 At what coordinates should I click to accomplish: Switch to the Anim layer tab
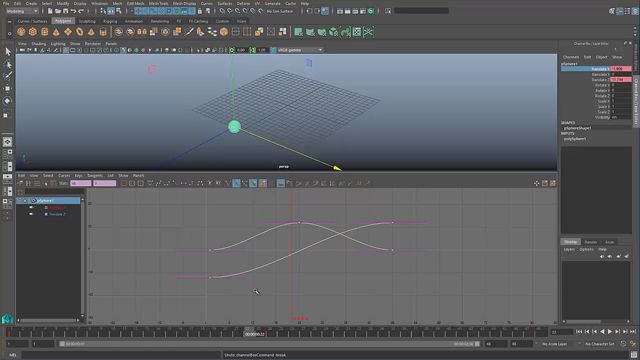pyautogui.click(x=609, y=242)
